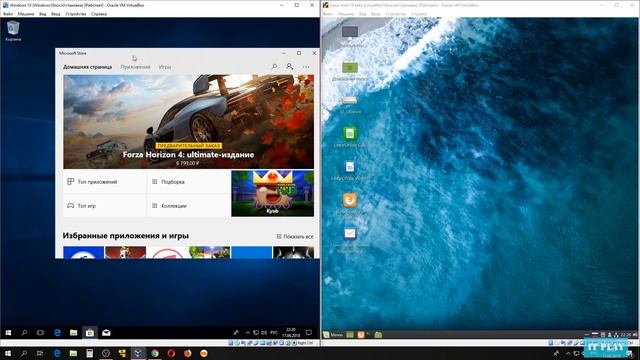Open File Explorer from host taskbar

coord(73,353)
